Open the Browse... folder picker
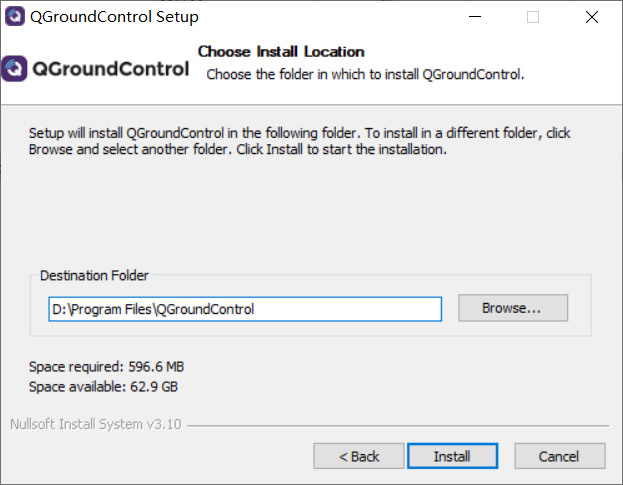The image size is (623, 485). coord(512,308)
